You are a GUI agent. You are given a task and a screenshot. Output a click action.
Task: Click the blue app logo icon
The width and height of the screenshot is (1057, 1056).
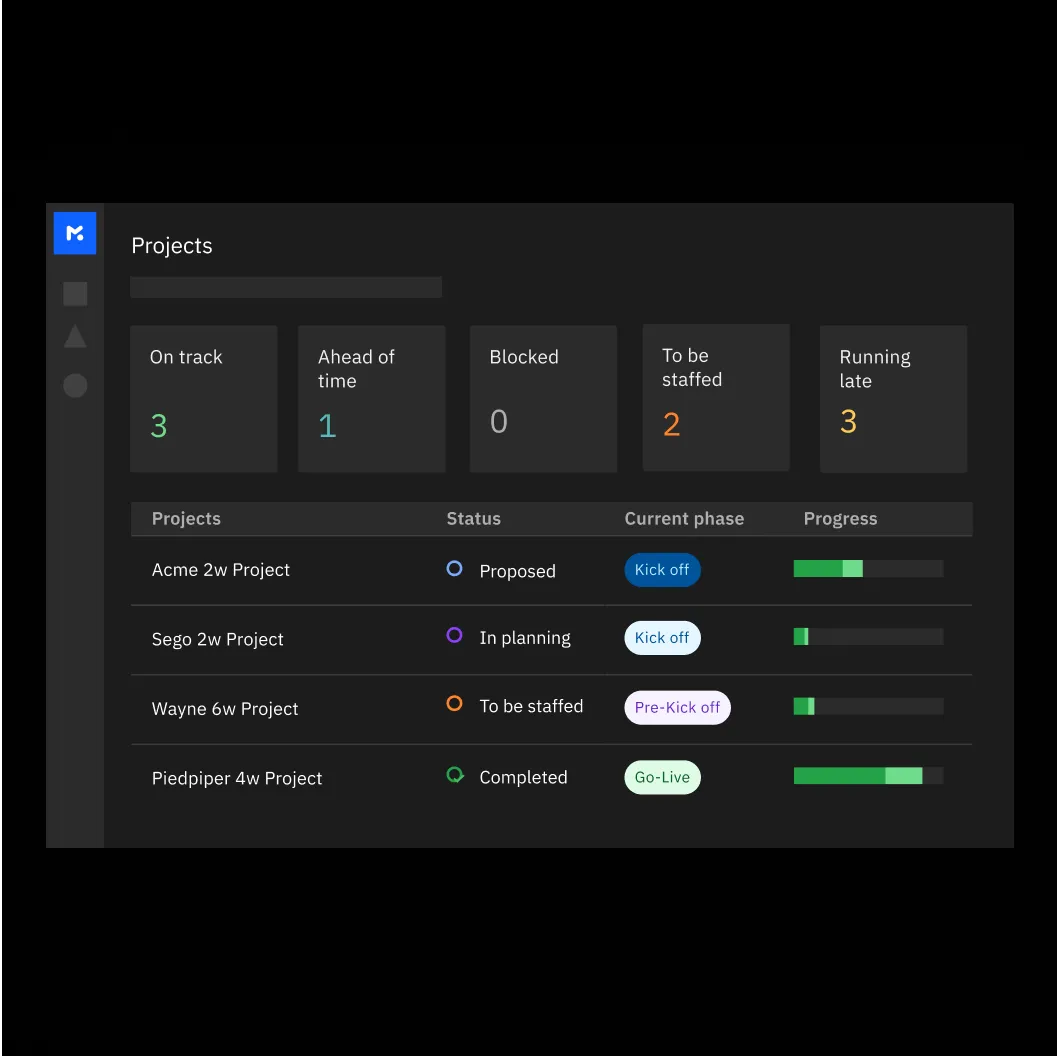pyautogui.click(x=74, y=232)
